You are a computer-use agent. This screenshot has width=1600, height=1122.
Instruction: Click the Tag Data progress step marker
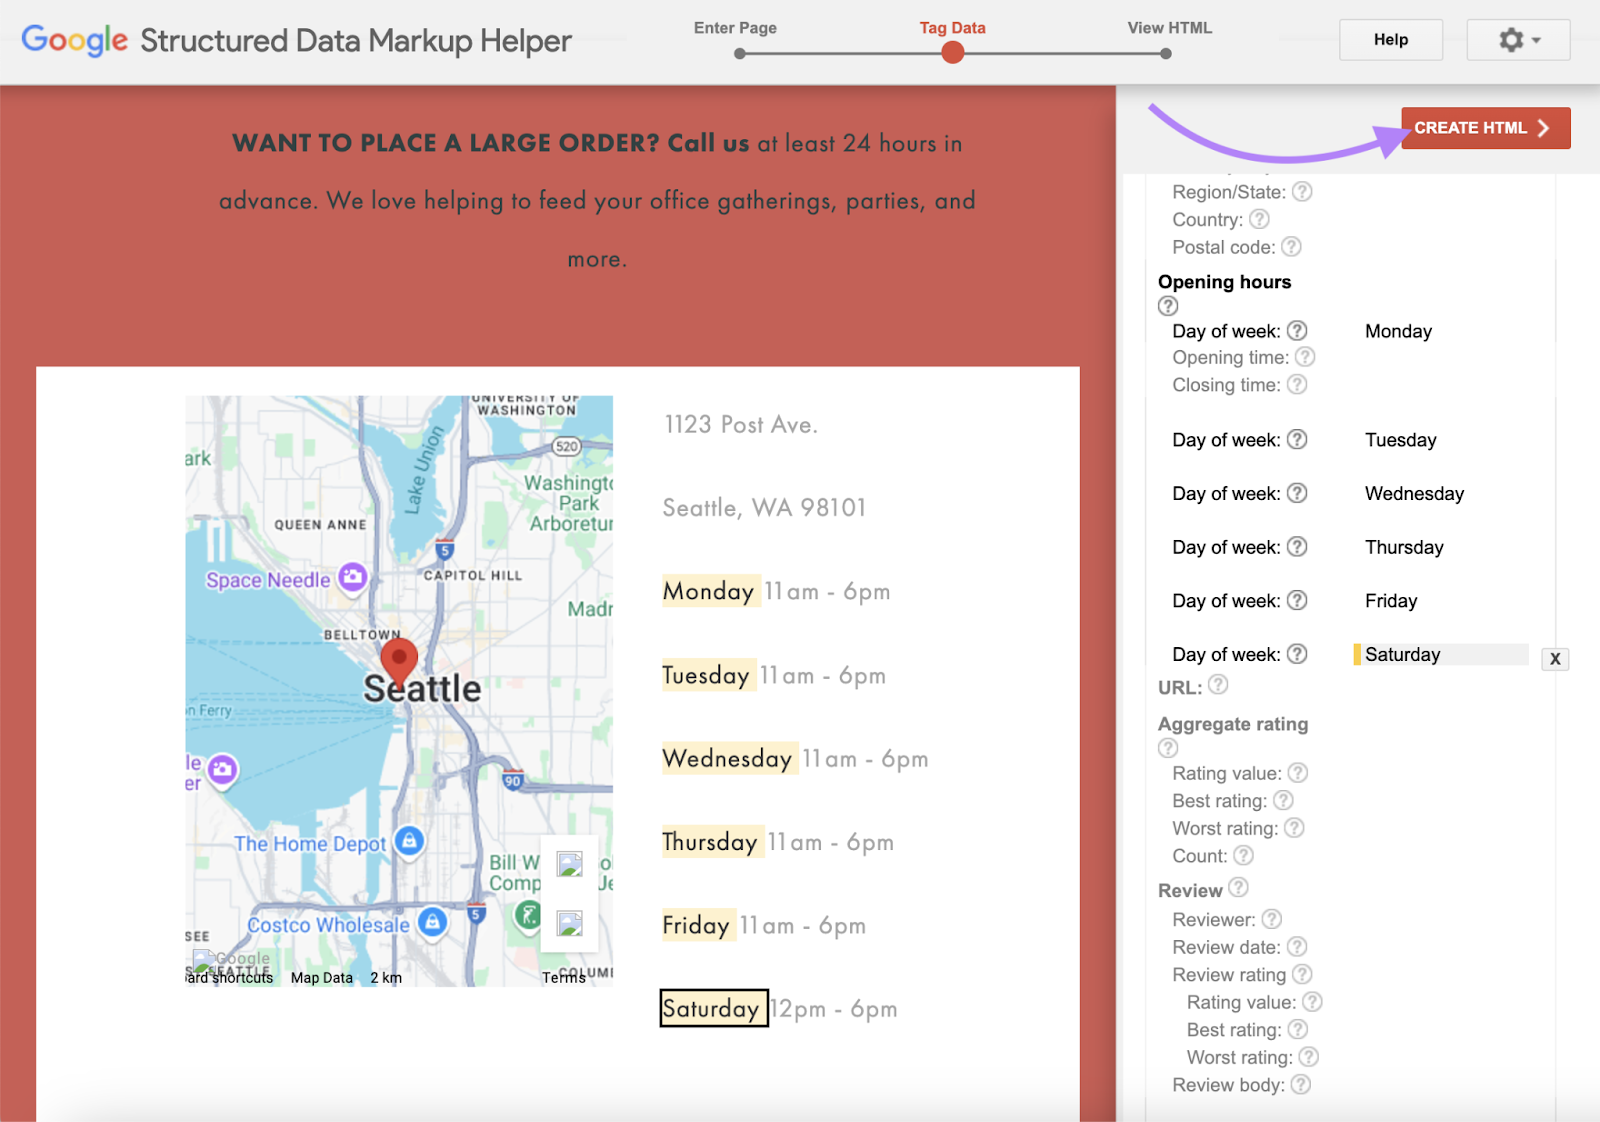tap(952, 53)
